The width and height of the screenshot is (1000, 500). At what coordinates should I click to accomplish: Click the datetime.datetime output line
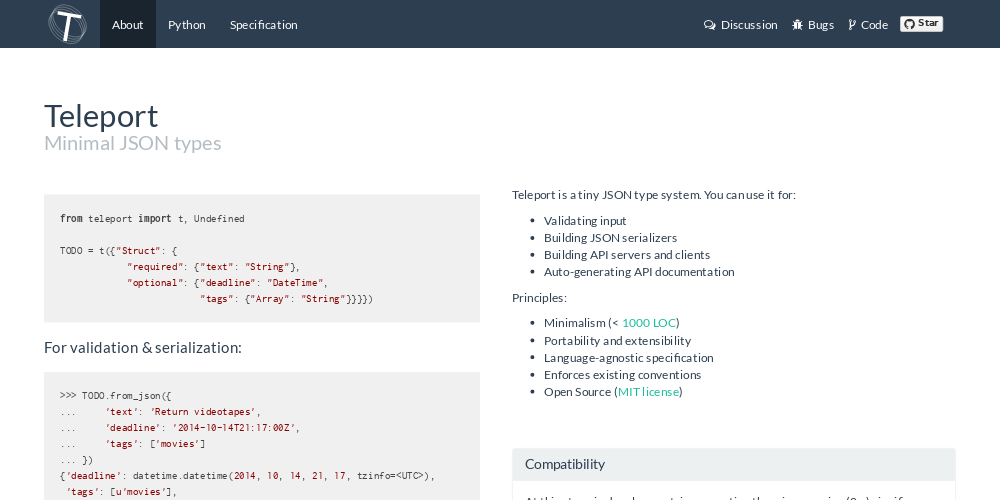click(247, 476)
